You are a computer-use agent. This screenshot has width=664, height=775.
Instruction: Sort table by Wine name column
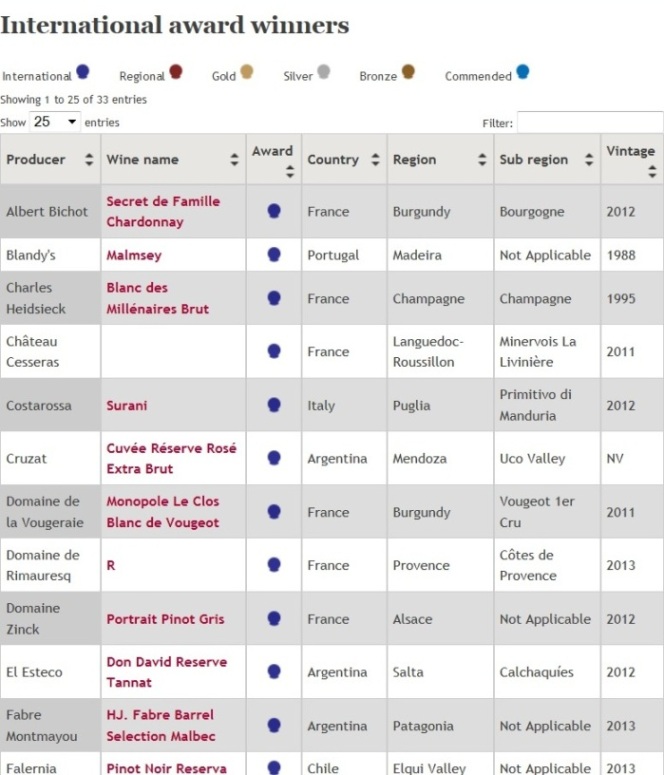pos(173,159)
